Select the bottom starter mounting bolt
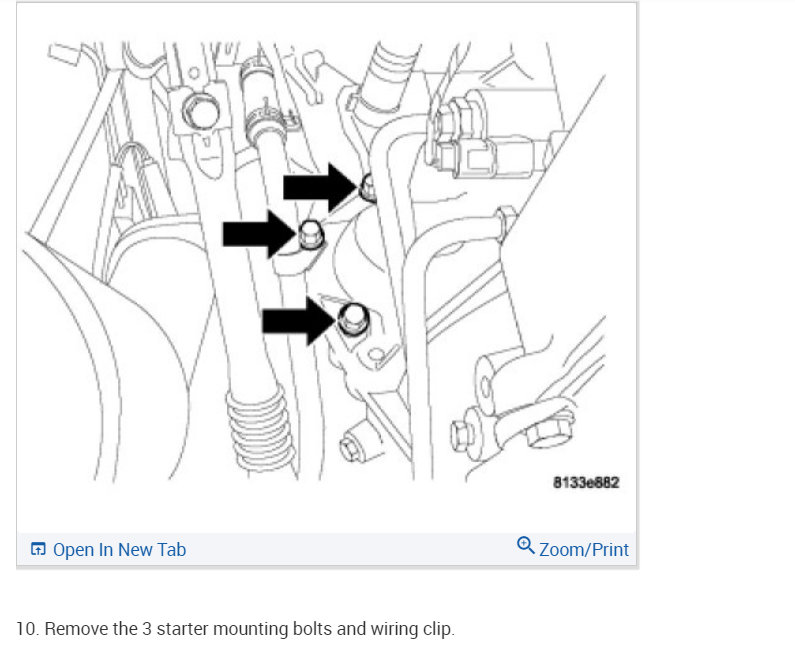This screenshot has width=795, height=666. [352, 319]
